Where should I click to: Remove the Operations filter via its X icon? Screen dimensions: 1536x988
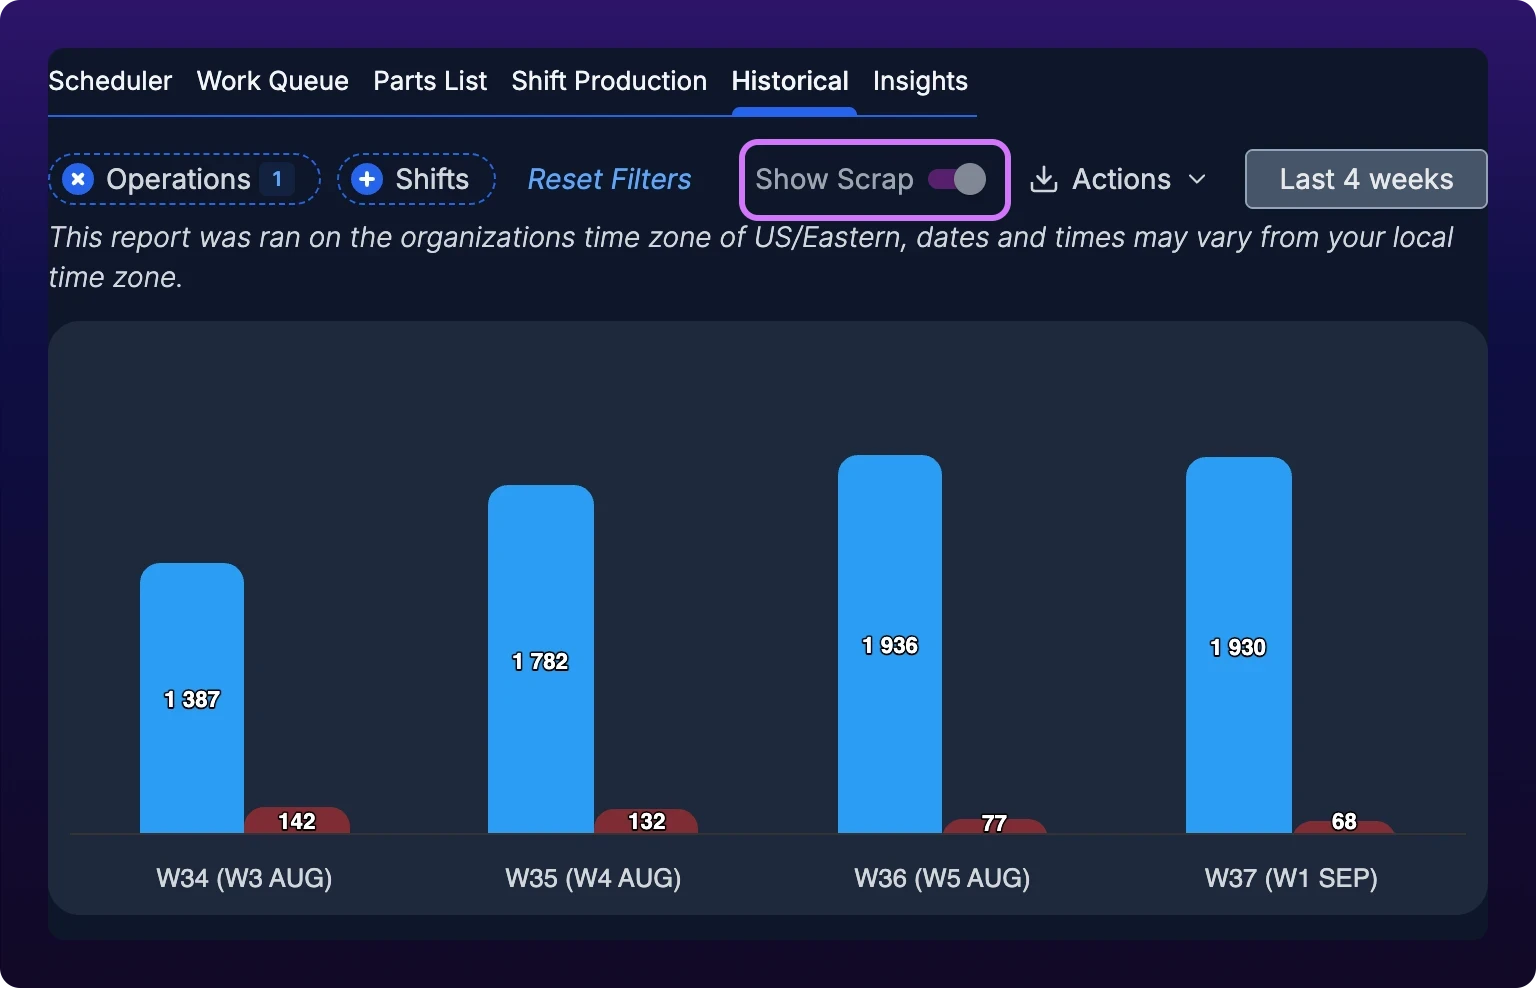tap(78, 179)
